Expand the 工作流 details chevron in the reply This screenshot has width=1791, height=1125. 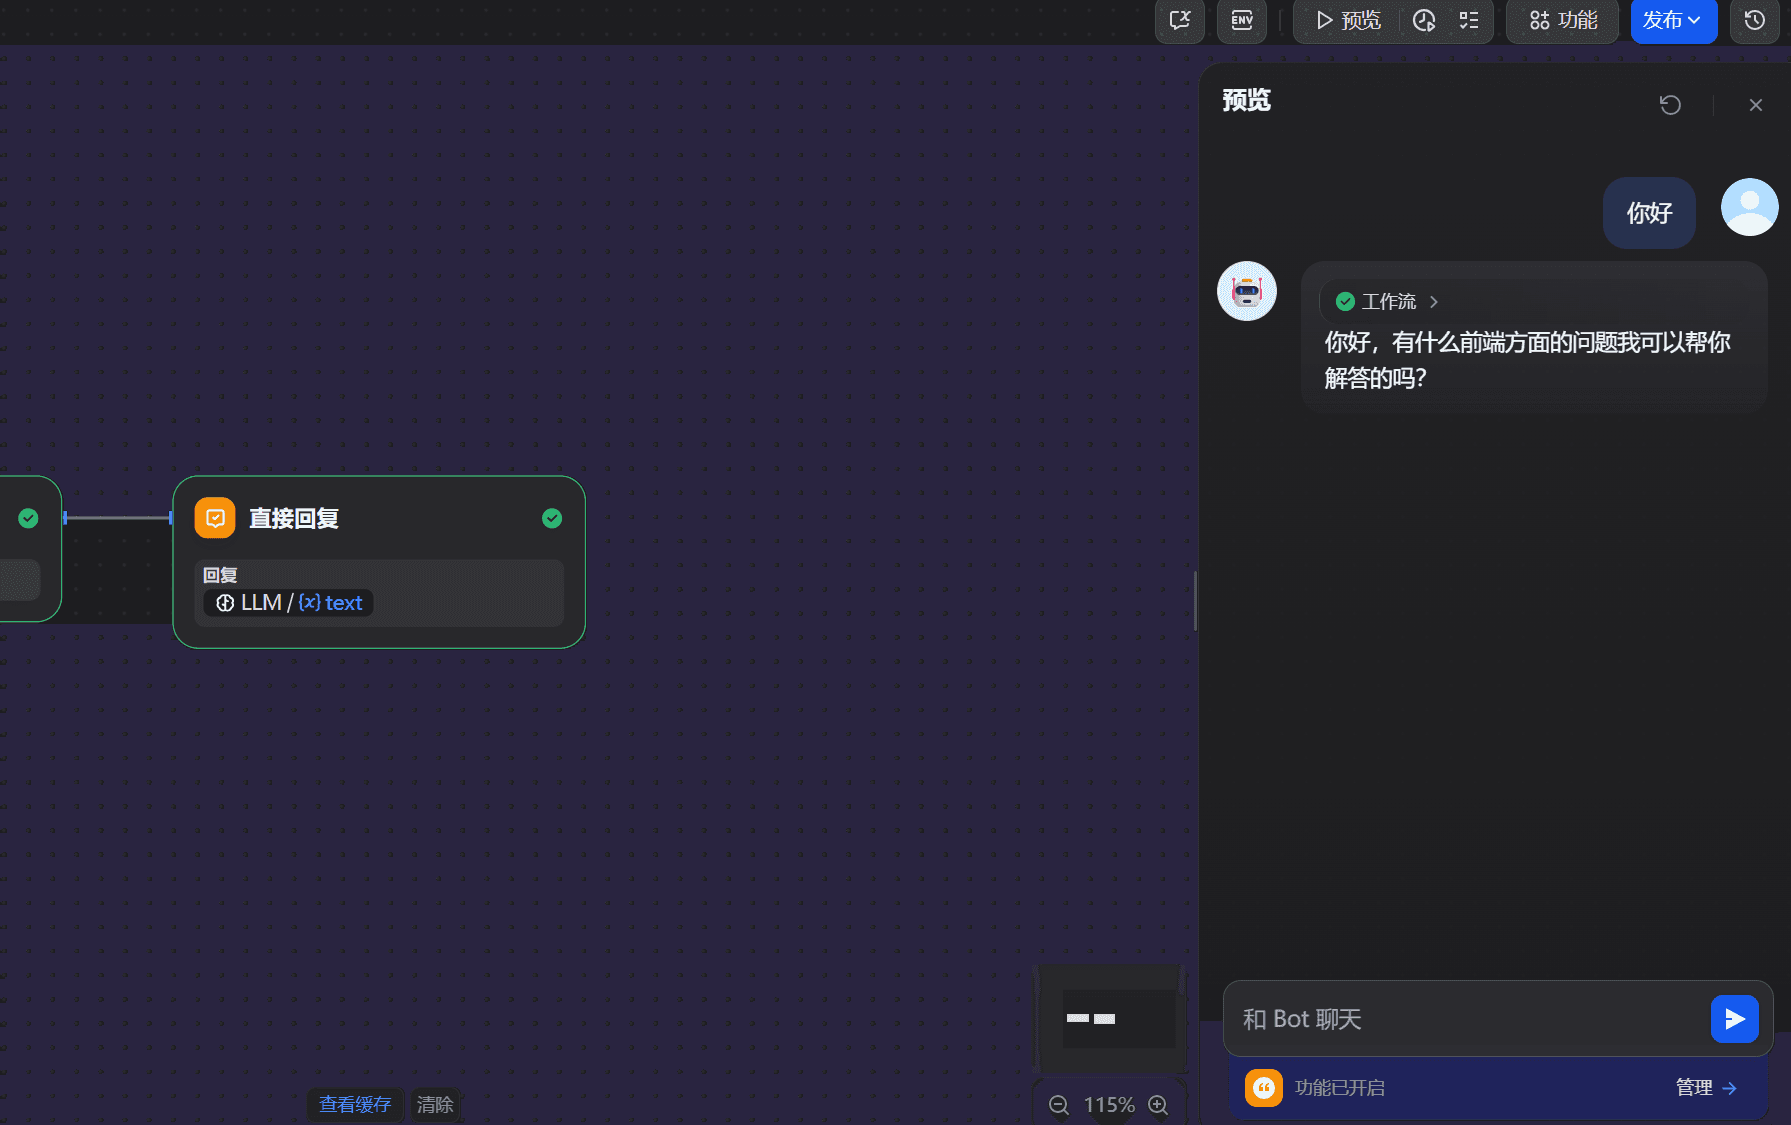1434,302
